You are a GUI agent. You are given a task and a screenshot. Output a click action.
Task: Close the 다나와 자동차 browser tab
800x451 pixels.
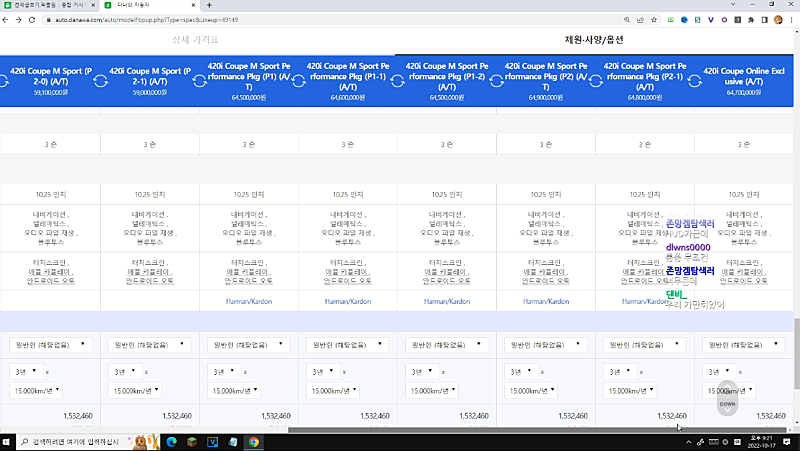coord(193,5)
